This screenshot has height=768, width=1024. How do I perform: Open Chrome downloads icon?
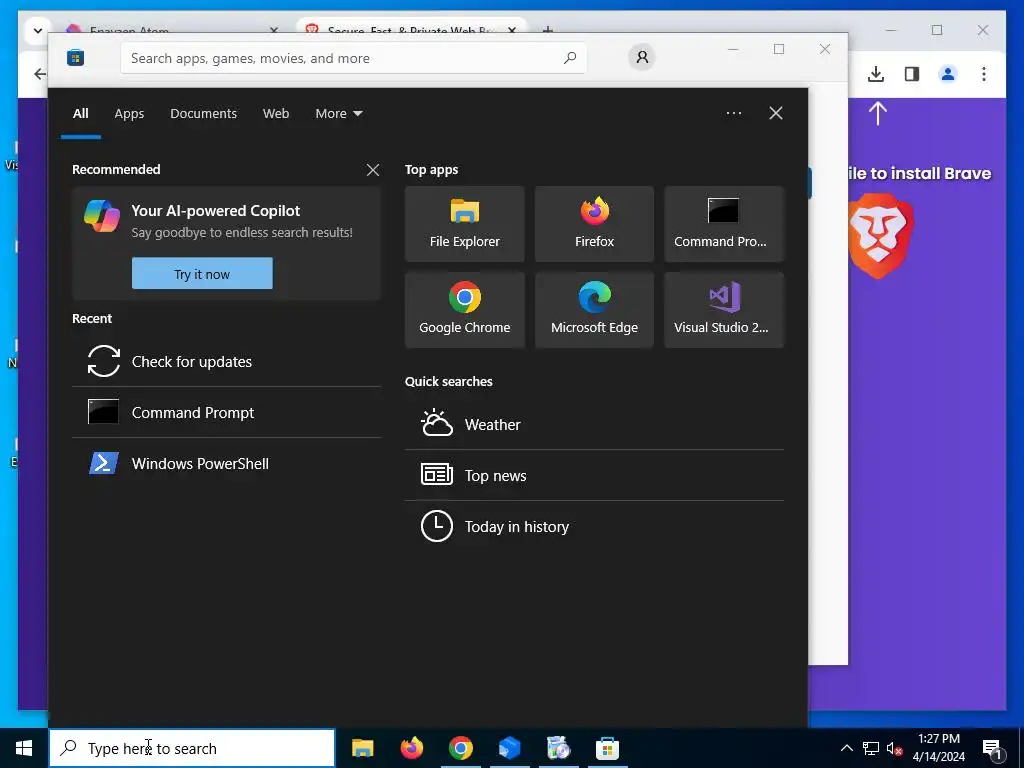coord(876,74)
